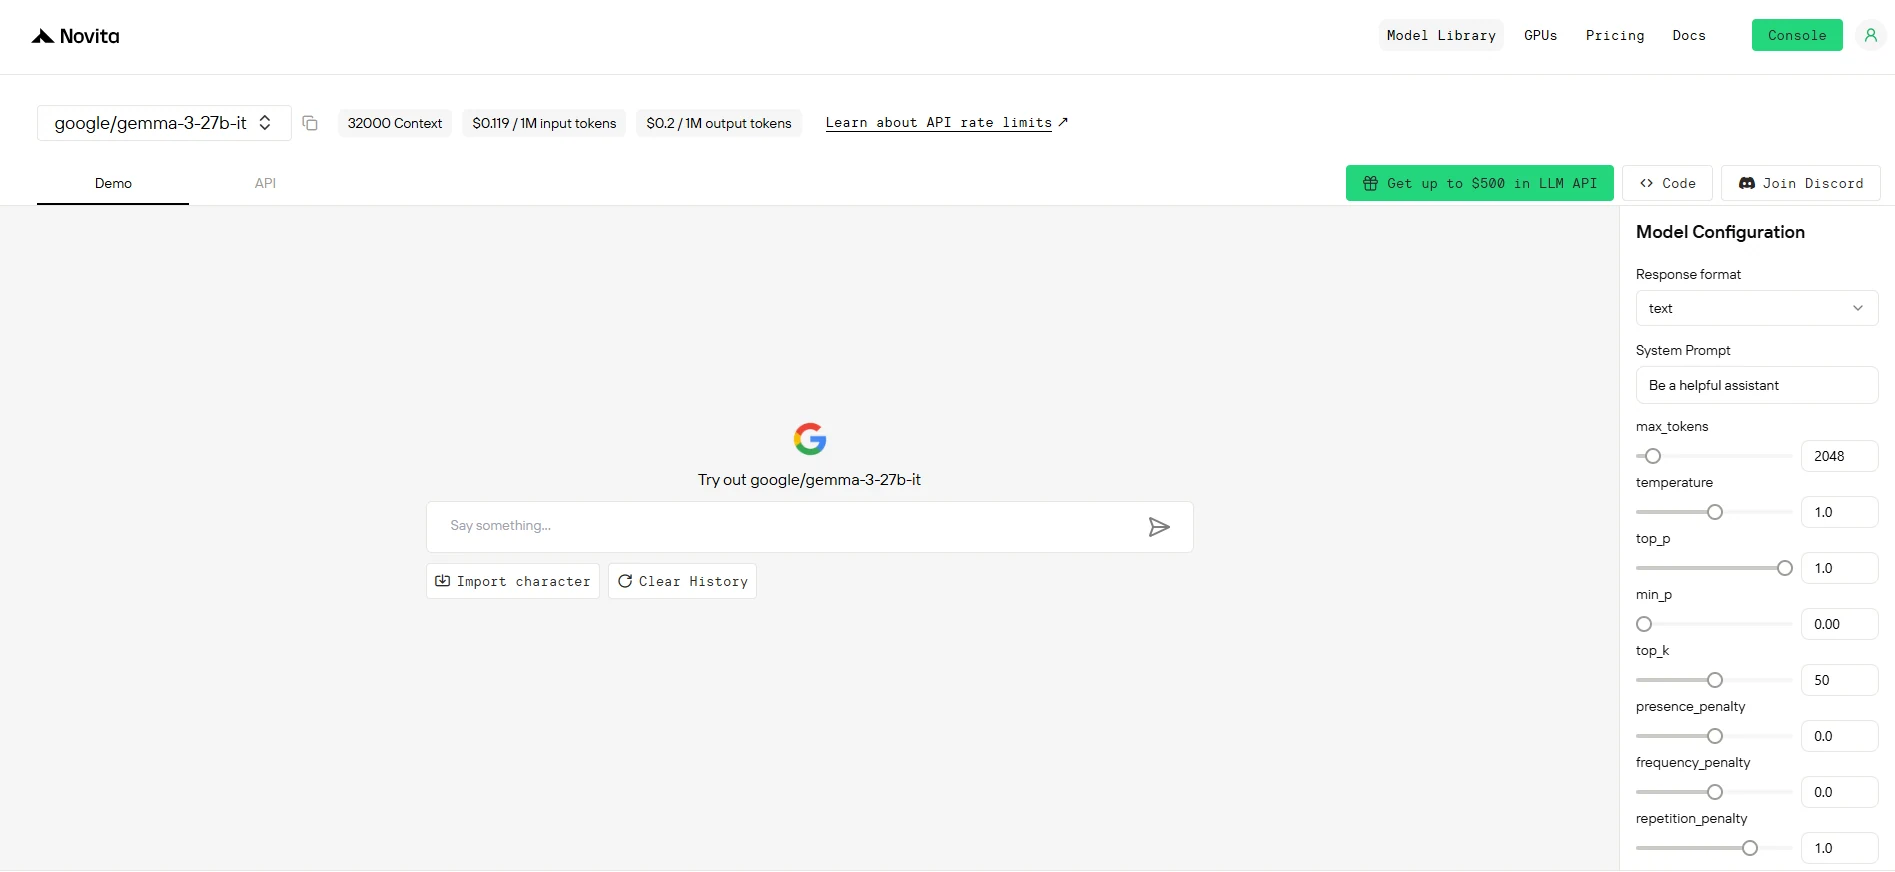This screenshot has width=1895, height=872.
Task: Click the $0.119 / 1M input tokens badge
Action: pyautogui.click(x=544, y=123)
